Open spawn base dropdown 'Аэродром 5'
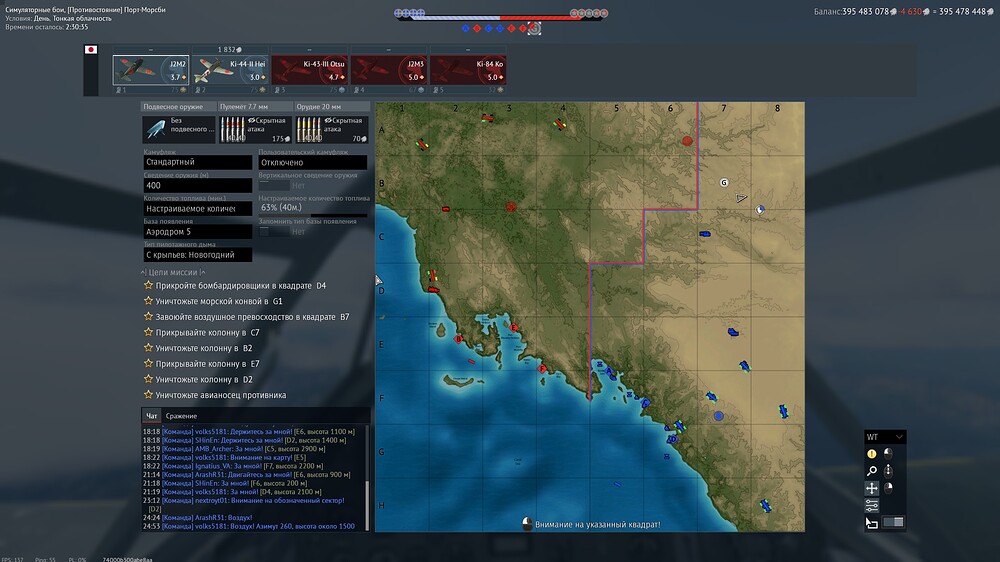 click(198, 232)
